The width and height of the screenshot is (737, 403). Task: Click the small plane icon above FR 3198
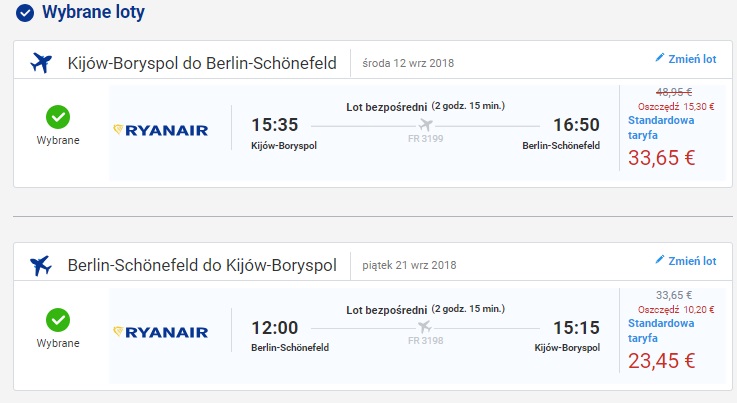pyautogui.click(x=427, y=327)
